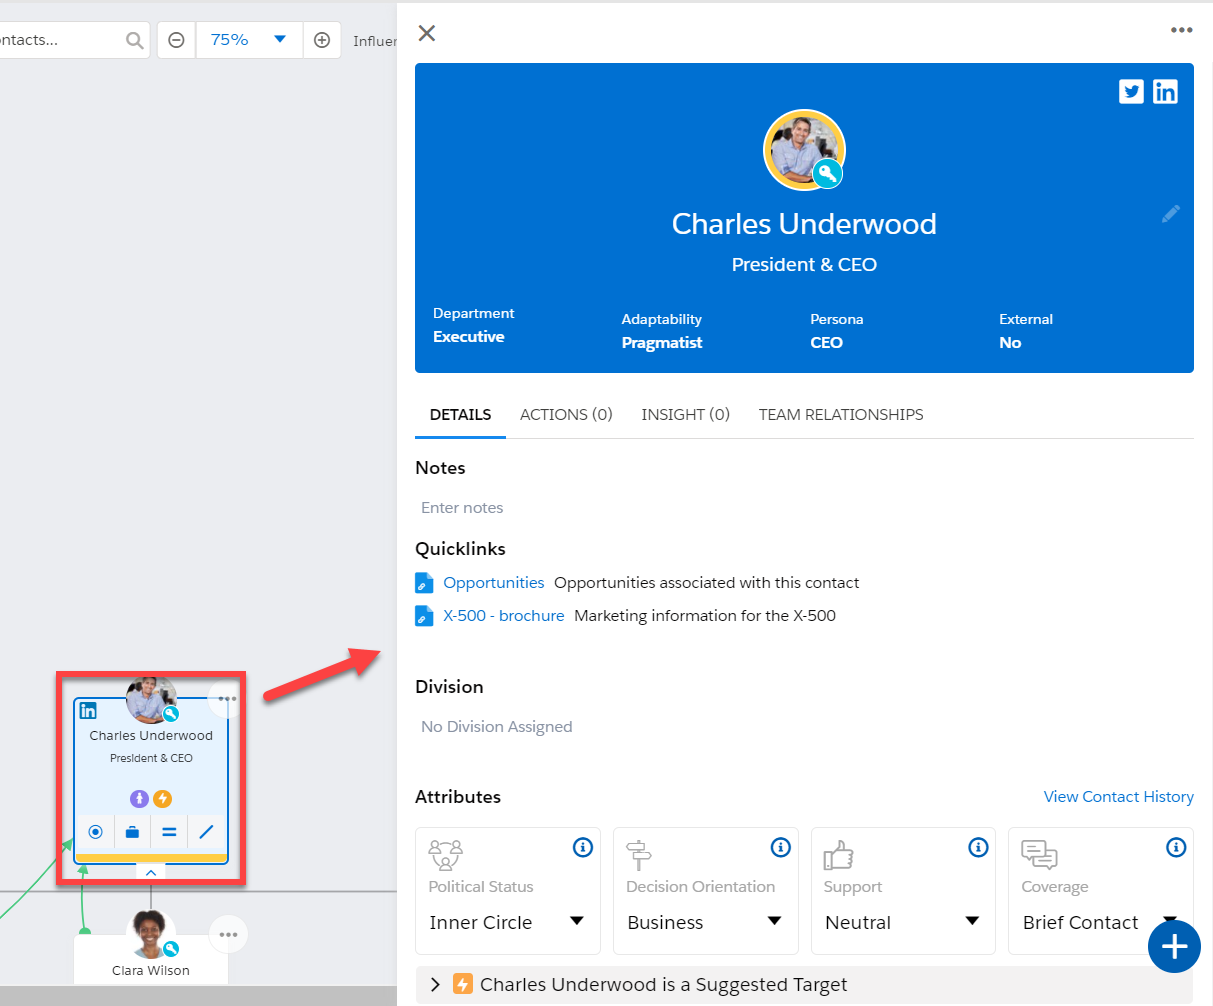The image size is (1213, 1006).
Task: Open the Support Neutral dropdown
Action: pyautogui.click(x=903, y=922)
